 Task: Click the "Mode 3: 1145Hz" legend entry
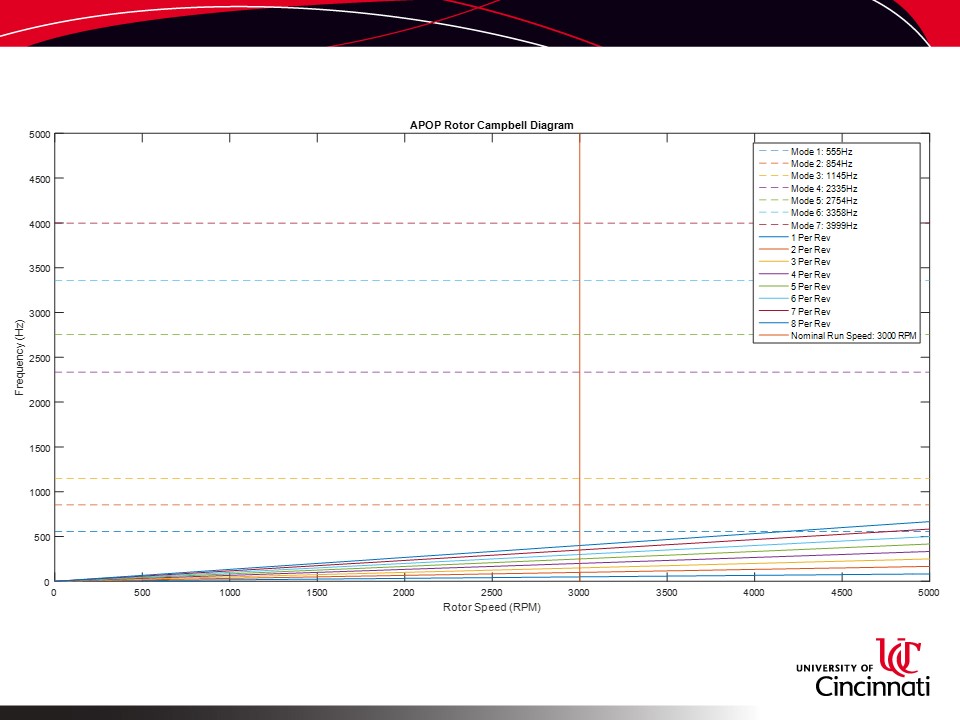(x=824, y=176)
